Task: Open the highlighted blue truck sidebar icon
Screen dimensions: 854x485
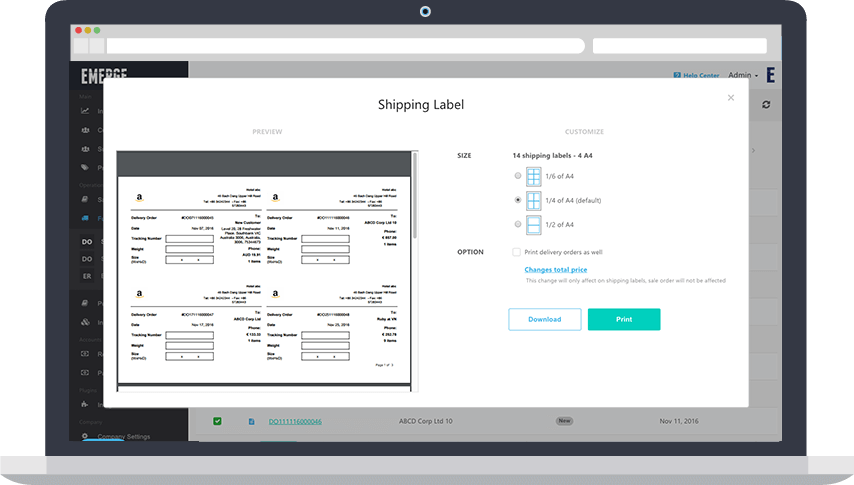Action: 85,218
